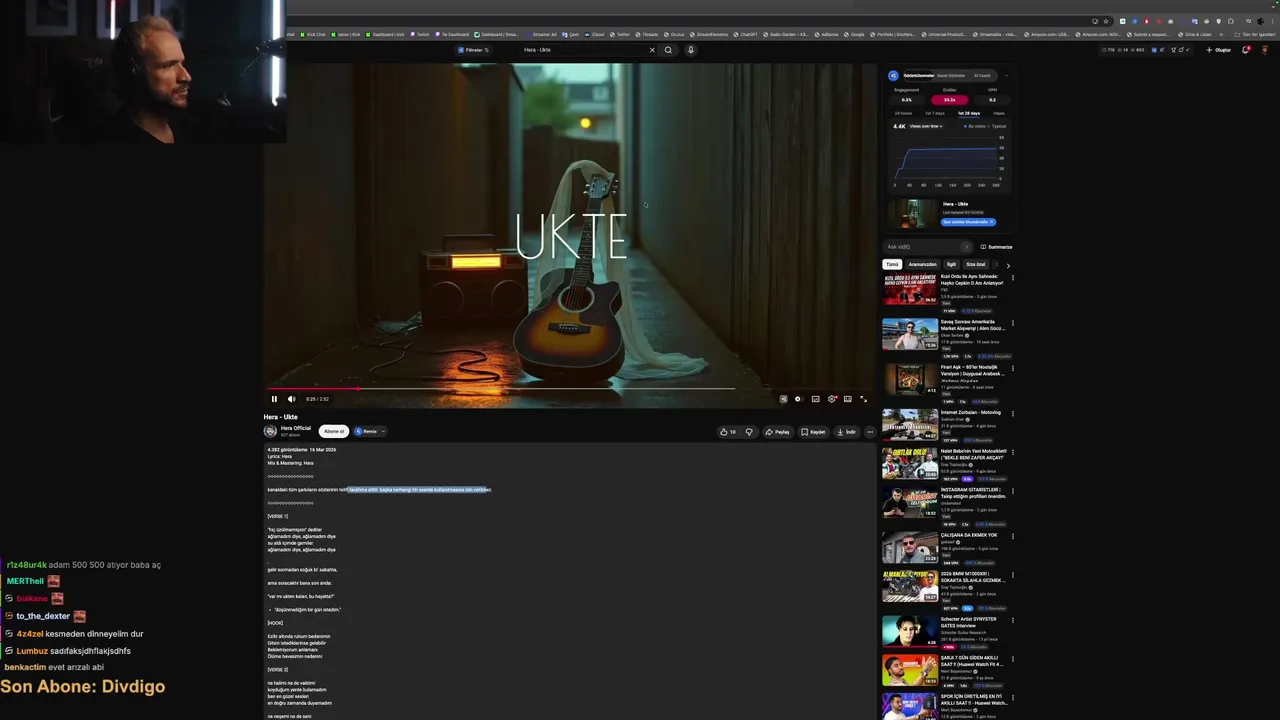Start voice search with microphone
The height and width of the screenshot is (720, 1280).
point(690,50)
